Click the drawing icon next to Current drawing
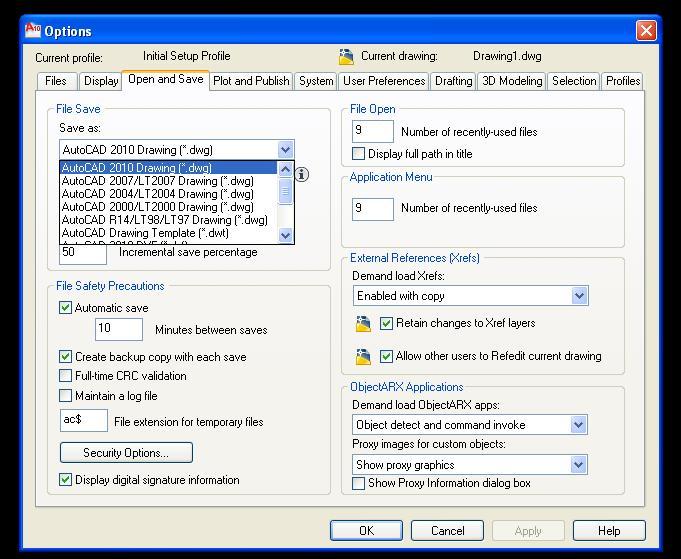 coord(346,57)
